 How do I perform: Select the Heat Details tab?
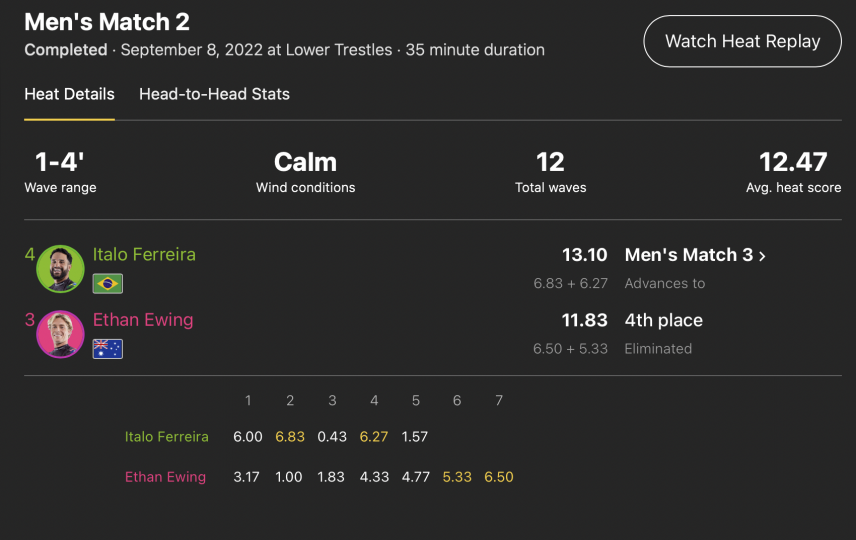[x=69, y=94]
